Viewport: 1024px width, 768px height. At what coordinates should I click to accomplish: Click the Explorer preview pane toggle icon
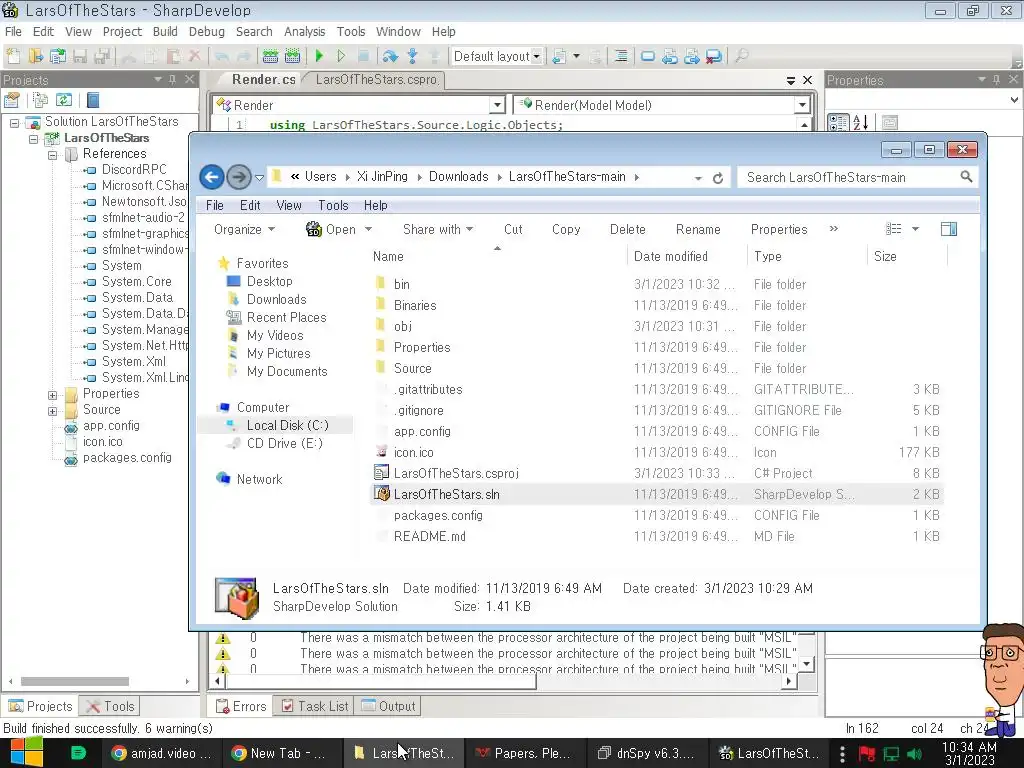tap(949, 229)
